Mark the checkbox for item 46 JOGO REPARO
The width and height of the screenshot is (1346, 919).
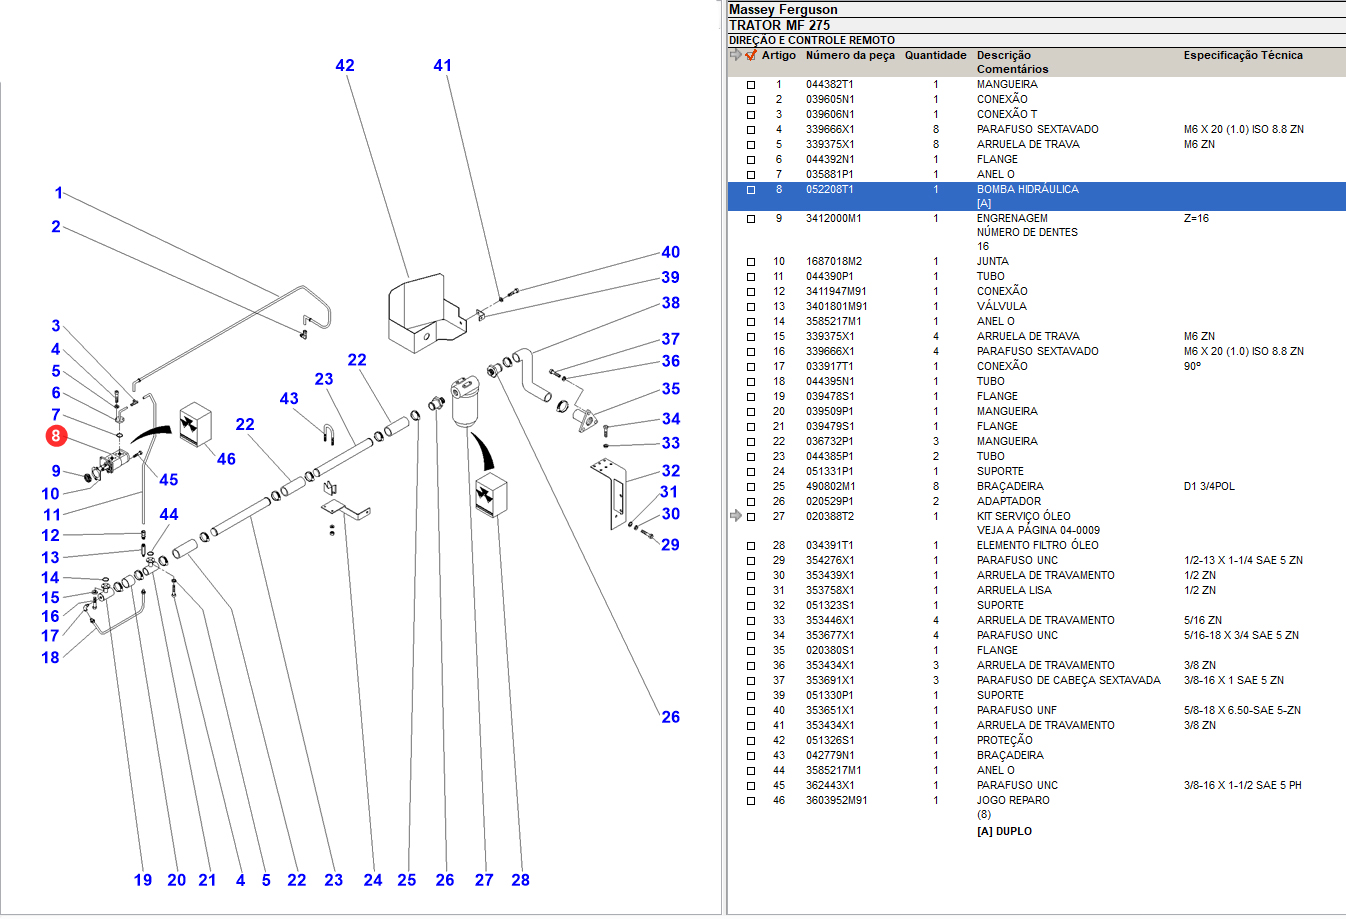pyautogui.click(x=751, y=801)
